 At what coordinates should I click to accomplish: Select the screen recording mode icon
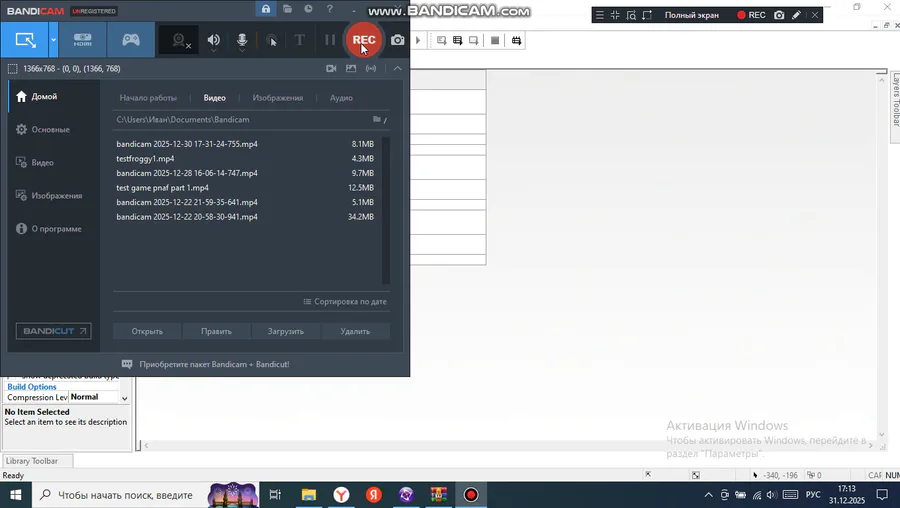25,40
